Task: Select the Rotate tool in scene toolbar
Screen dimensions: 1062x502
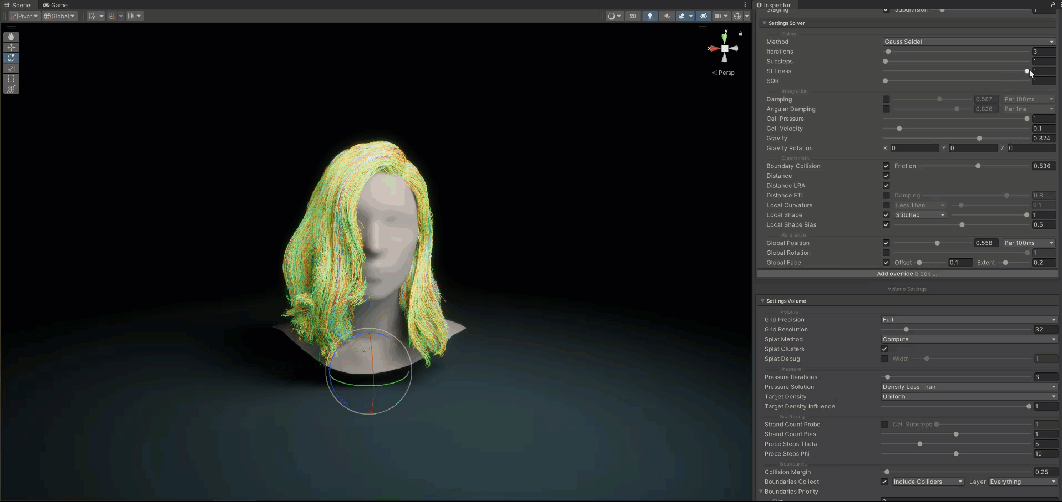Action: point(11,58)
